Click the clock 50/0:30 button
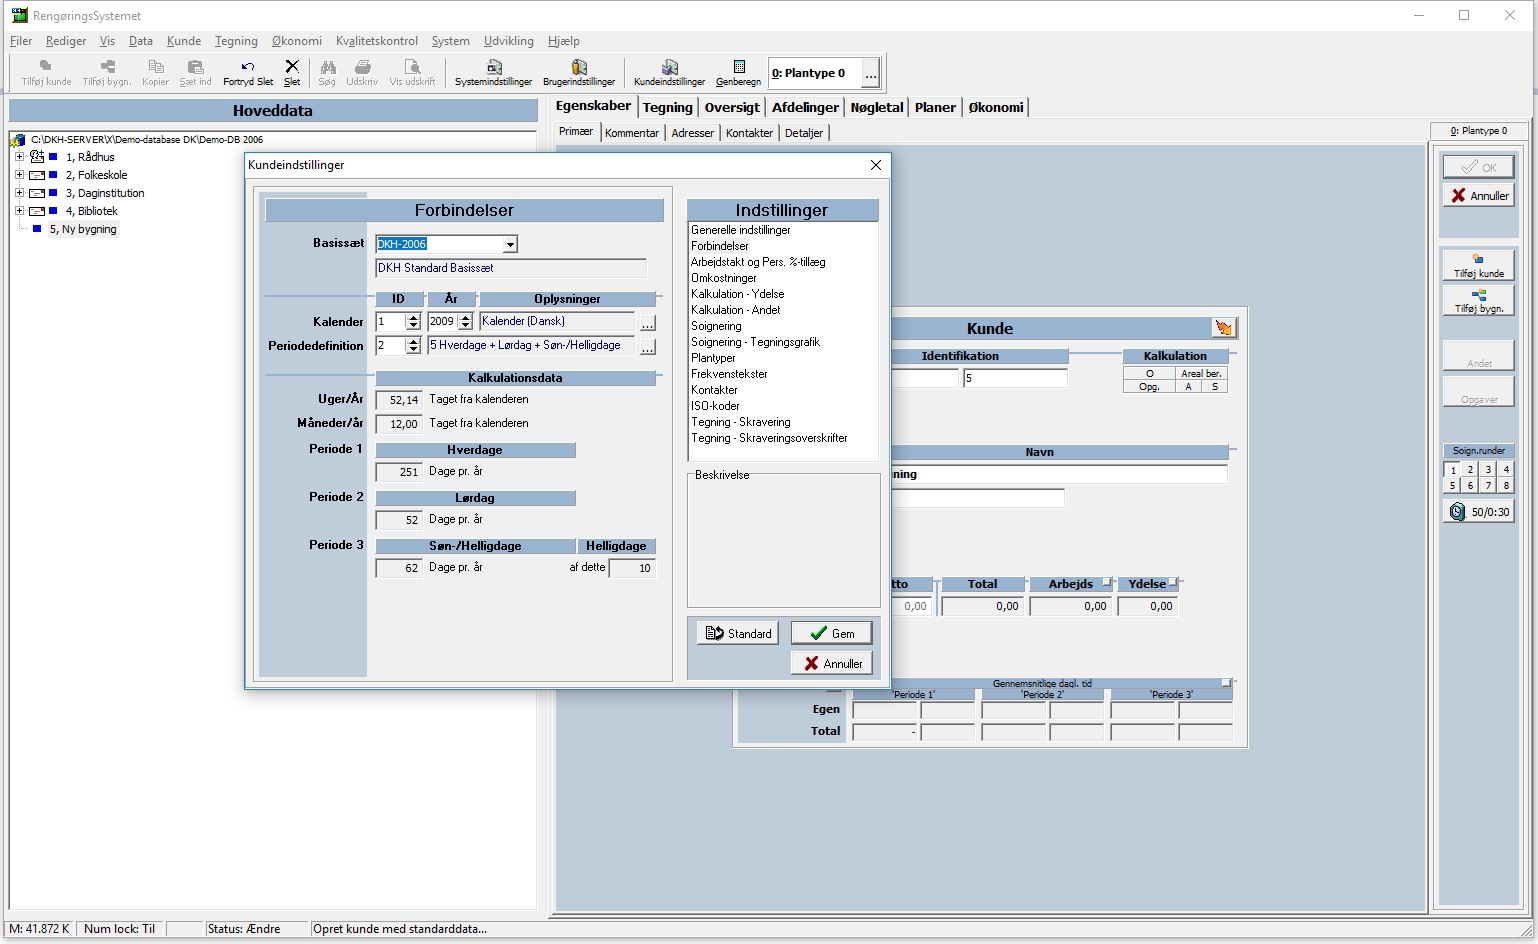 (1478, 511)
